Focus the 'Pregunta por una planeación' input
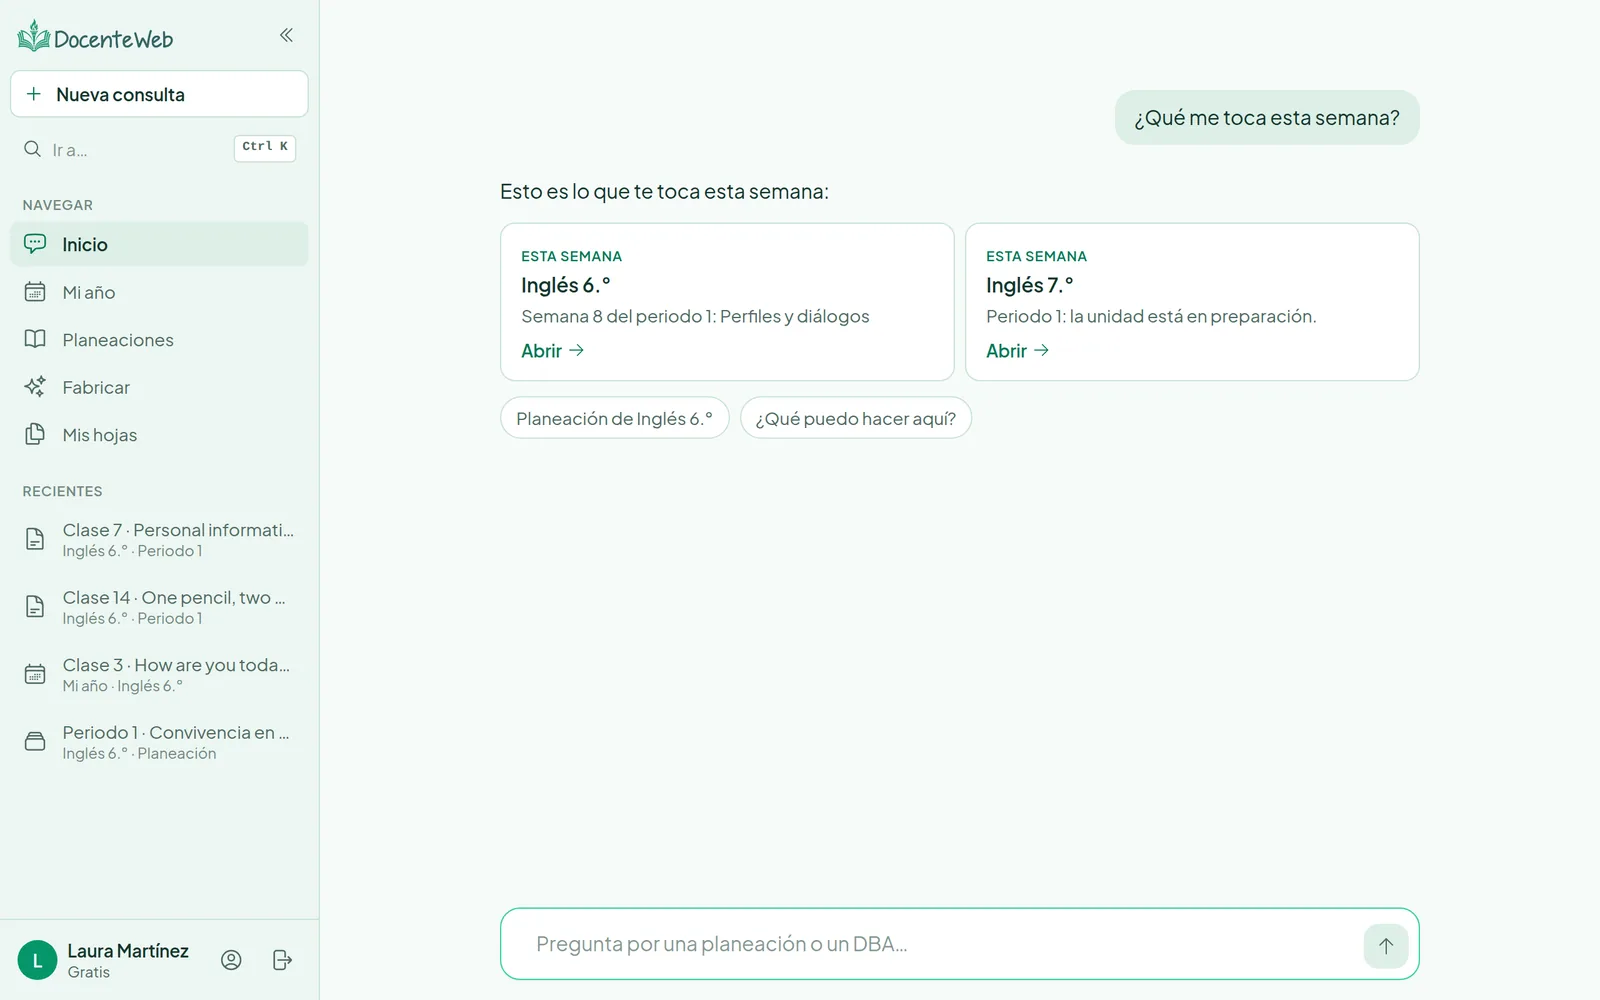This screenshot has width=1600, height=1000. tap(940, 944)
